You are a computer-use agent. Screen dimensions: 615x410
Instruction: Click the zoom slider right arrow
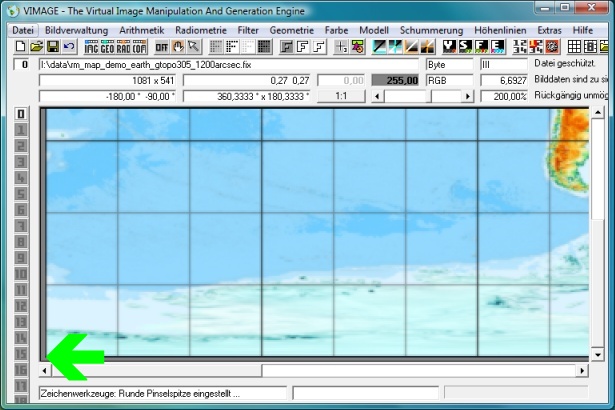tap(466, 96)
